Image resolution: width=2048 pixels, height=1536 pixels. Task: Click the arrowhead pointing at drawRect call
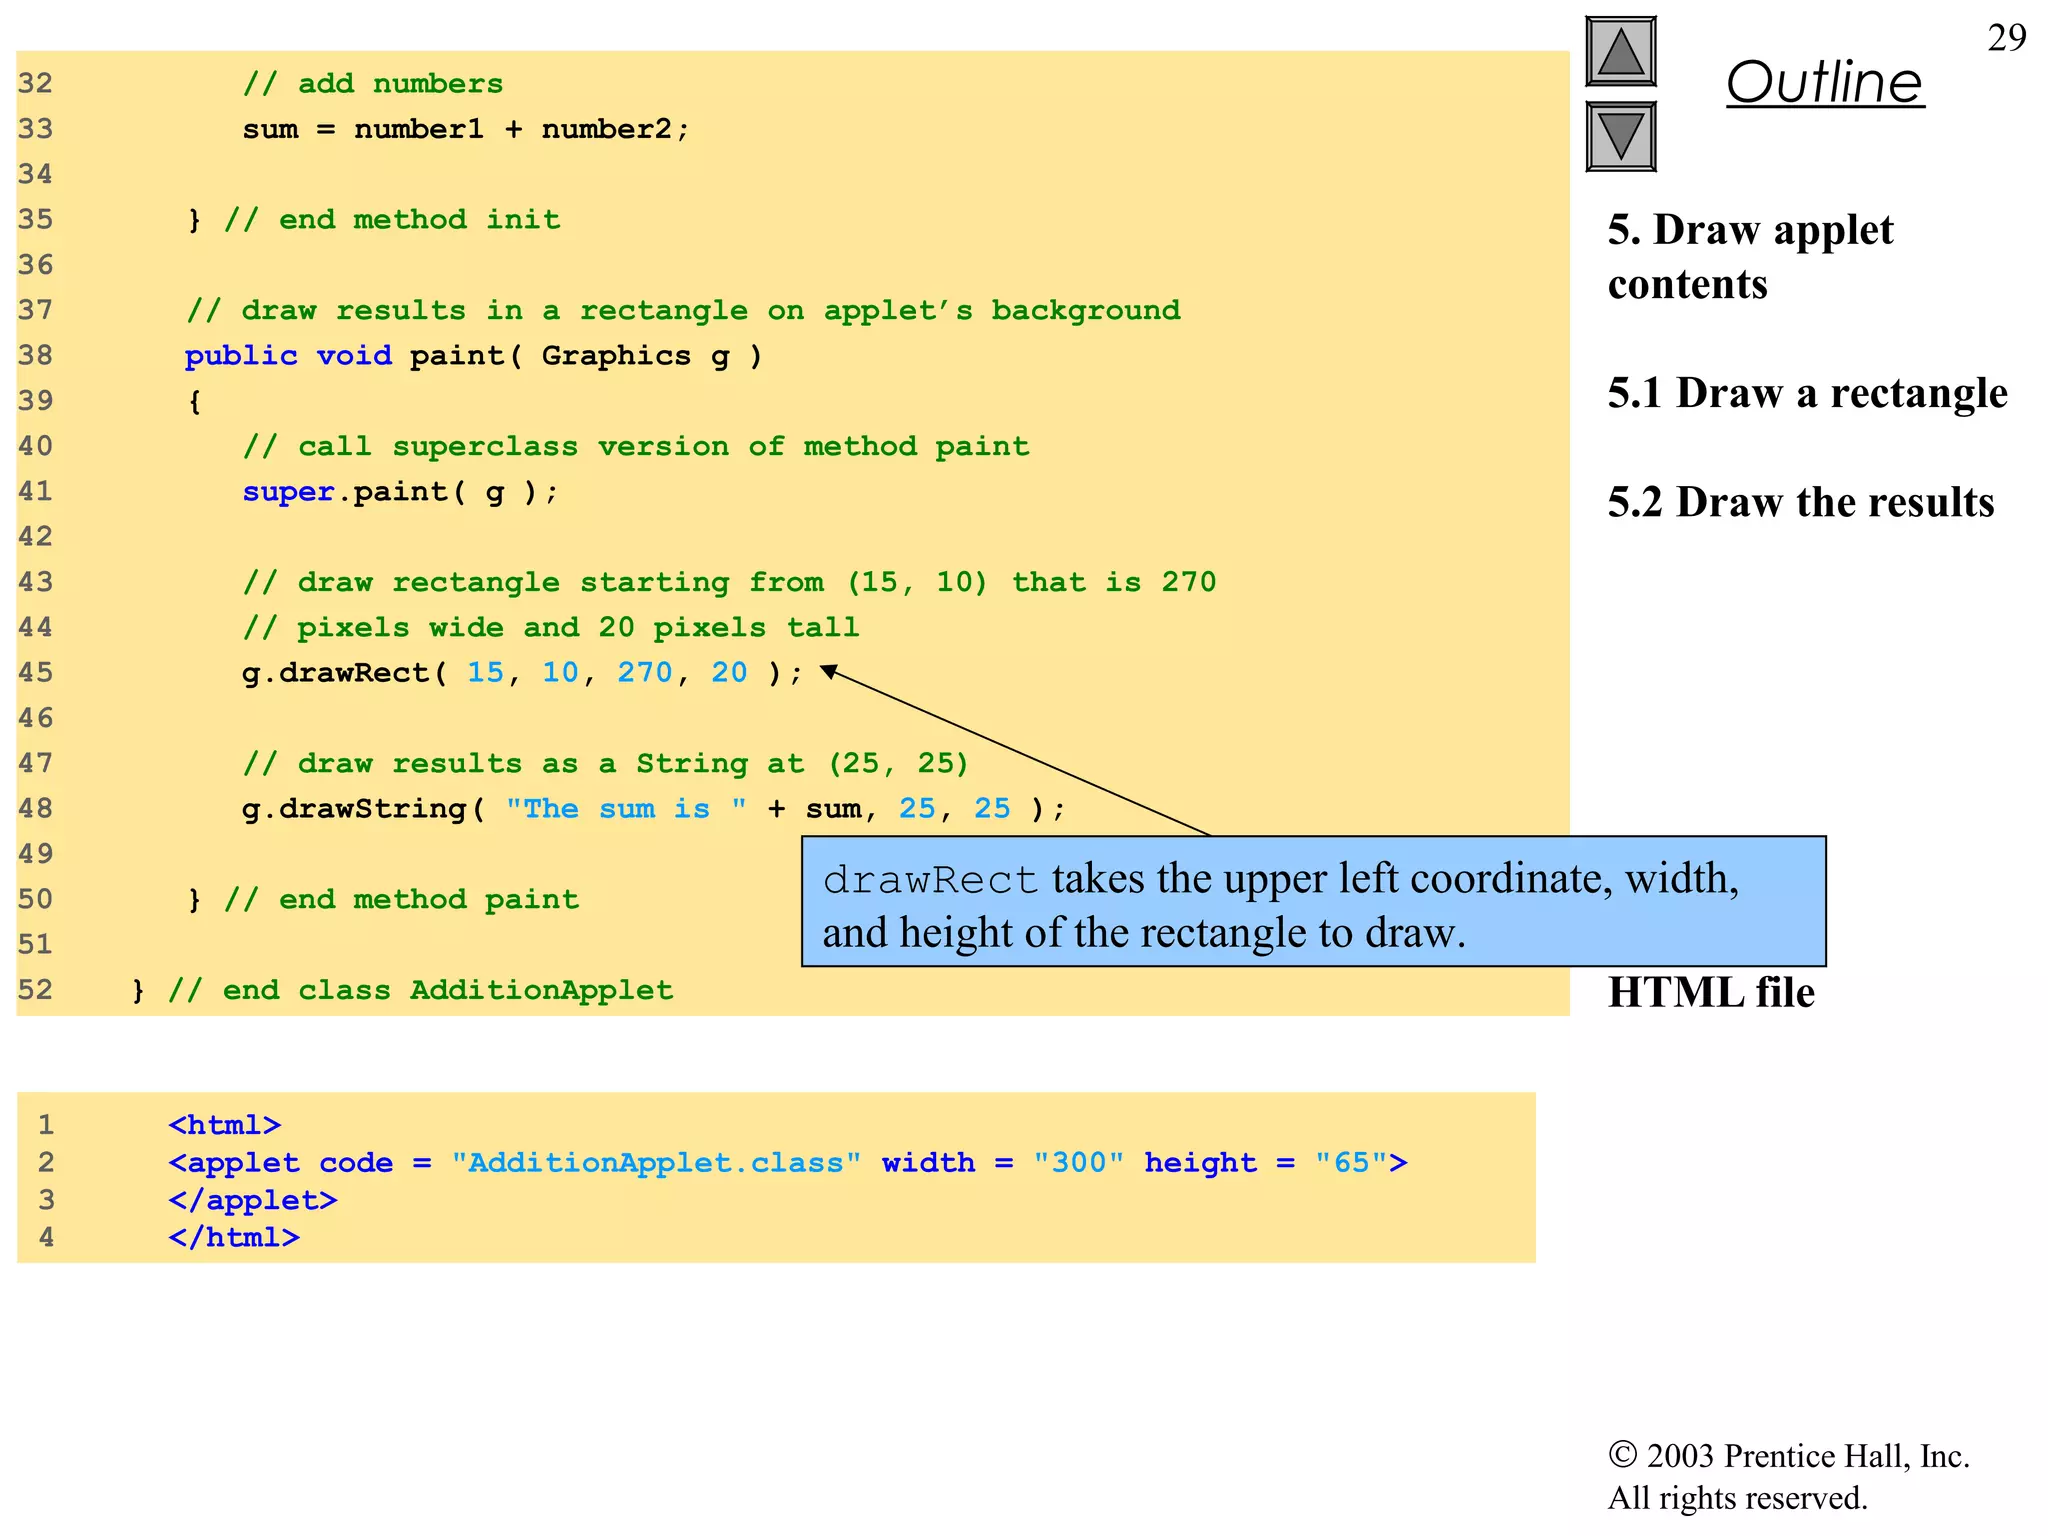click(x=829, y=672)
